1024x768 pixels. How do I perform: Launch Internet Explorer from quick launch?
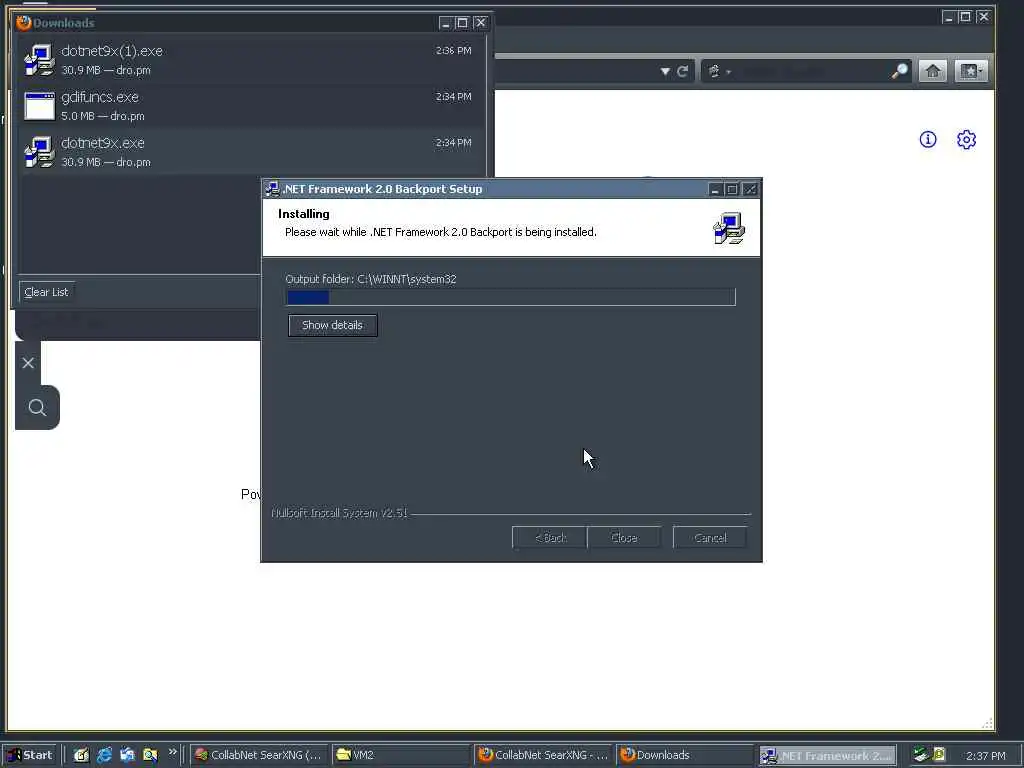click(x=104, y=755)
